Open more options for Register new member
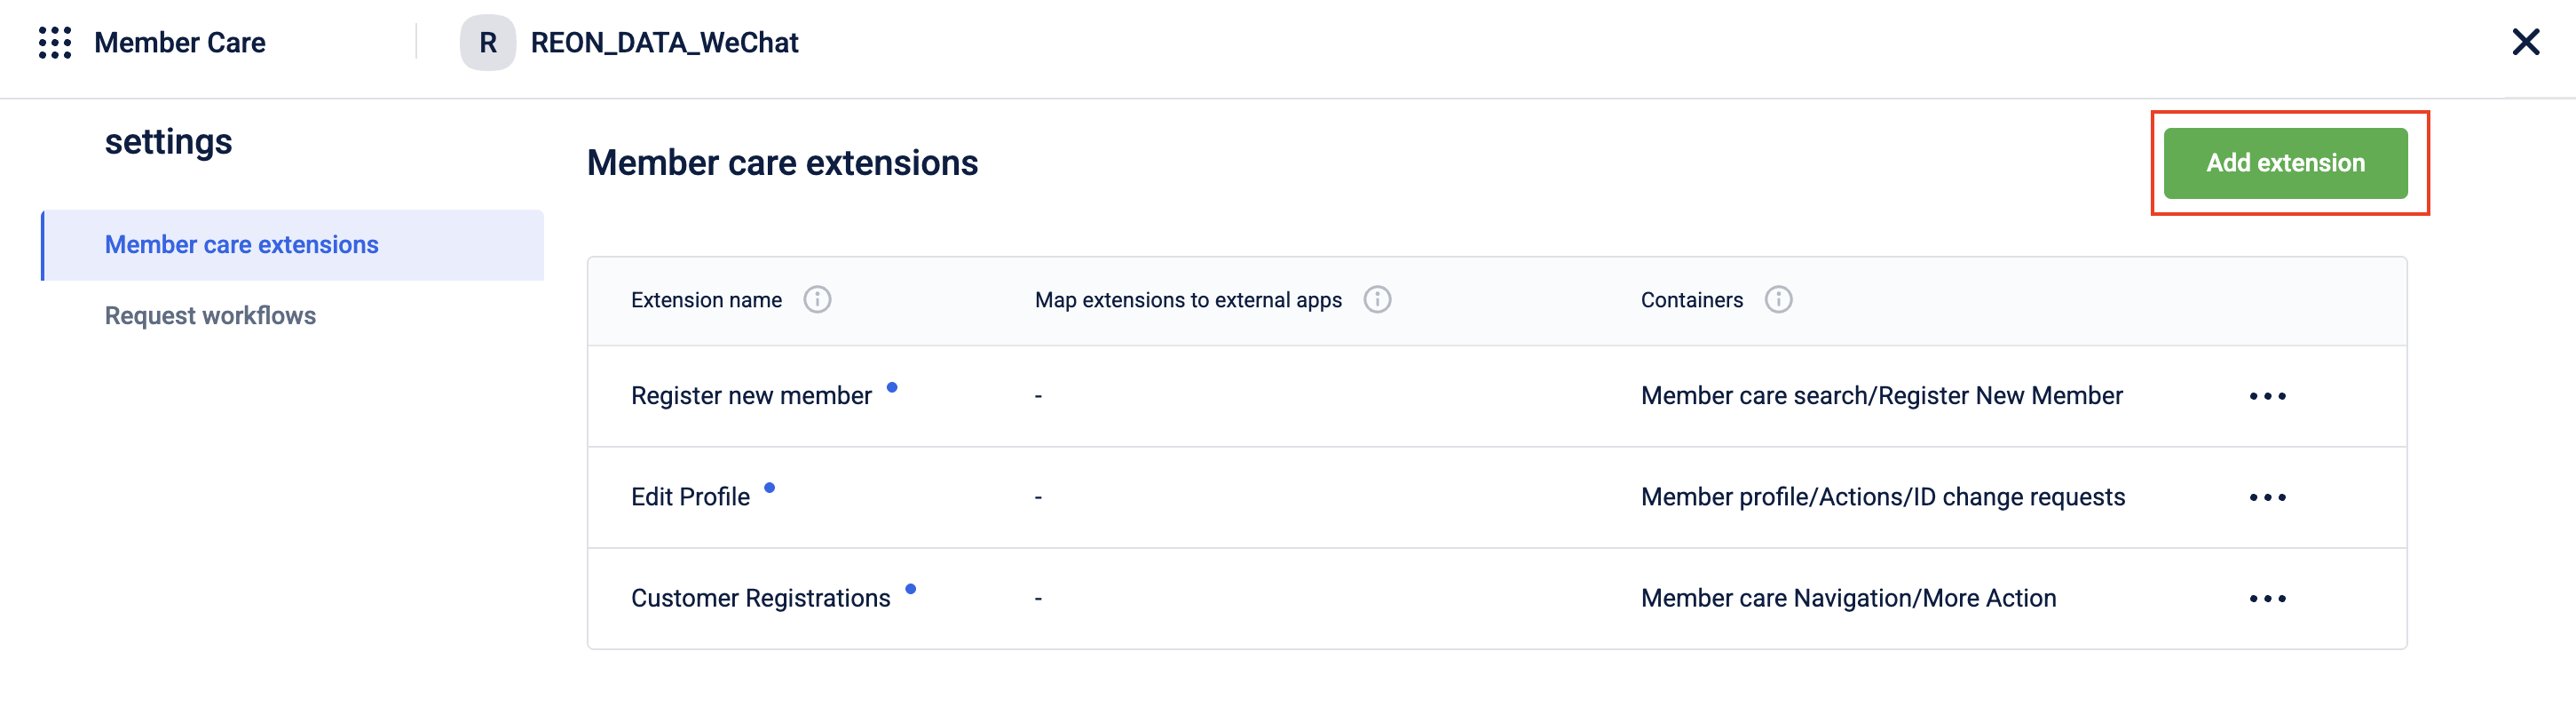The width and height of the screenshot is (2576, 707). 2267,397
